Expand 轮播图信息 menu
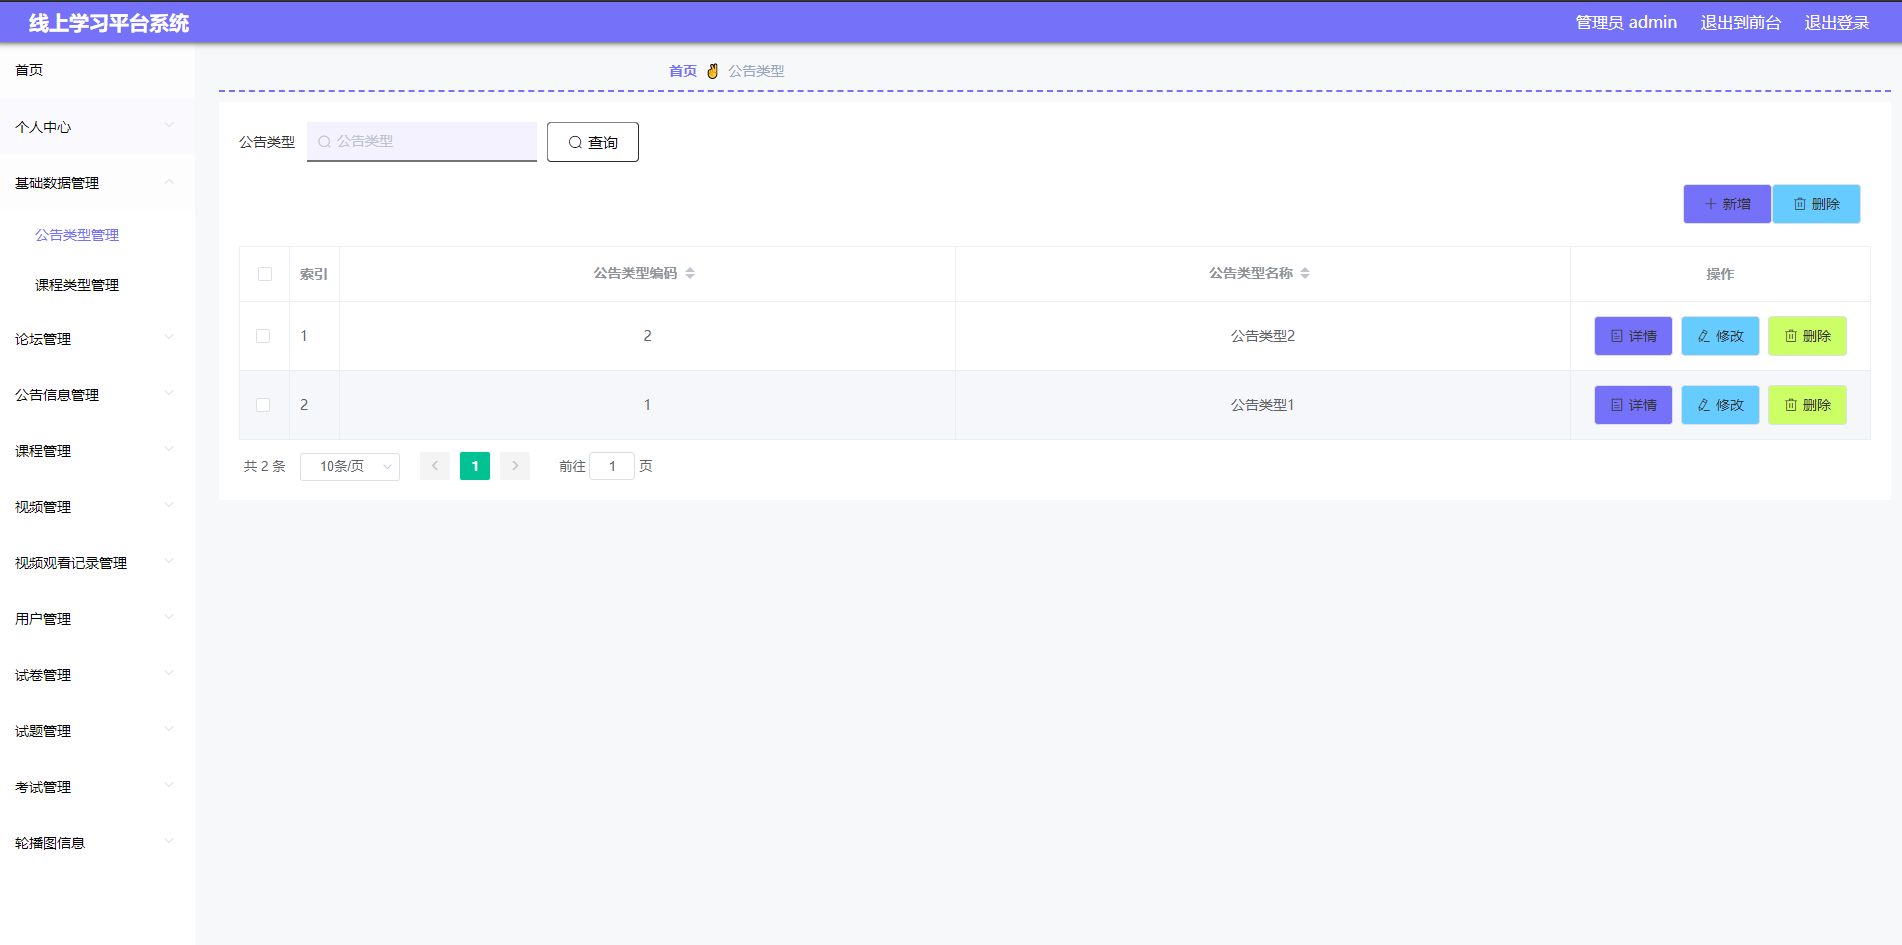This screenshot has width=1902, height=945. [97, 843]
